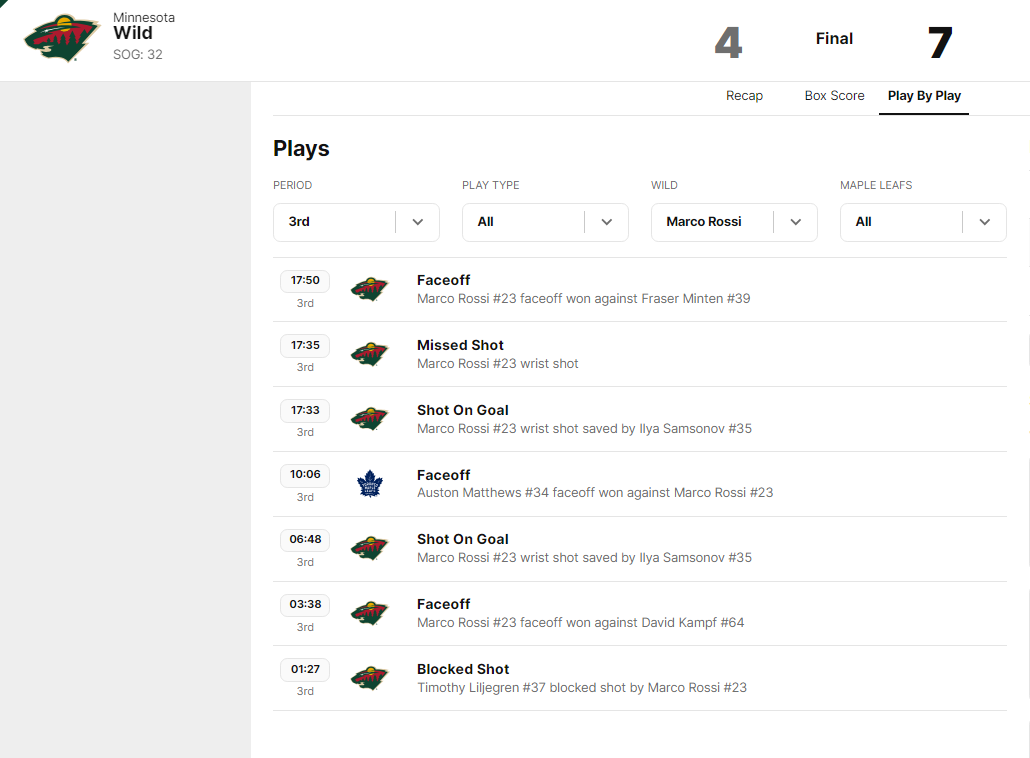Open Wild player filter showing Marco Rossi
The height and width of the screenshot is (758, 1030).
point(733,222)
